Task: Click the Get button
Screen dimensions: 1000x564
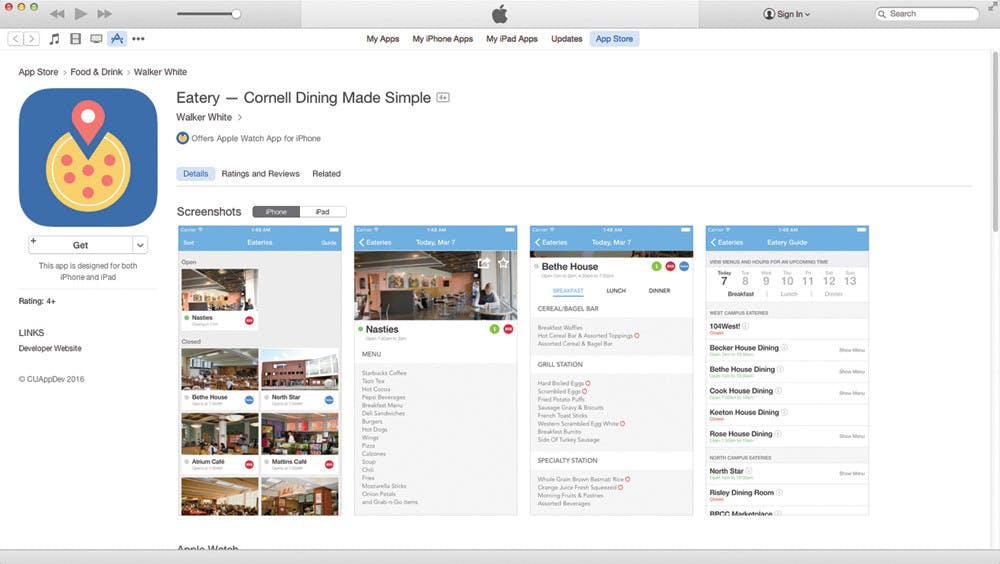Action: 80,245
